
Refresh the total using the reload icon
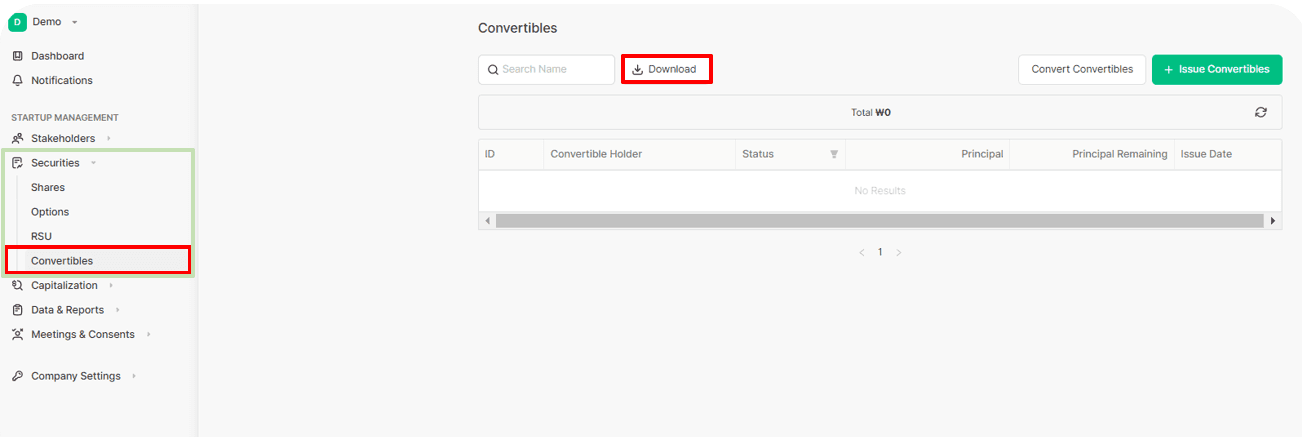tap(1261, 112)
